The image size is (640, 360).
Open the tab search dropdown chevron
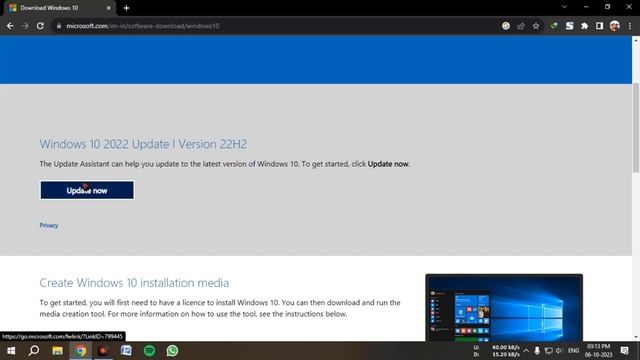(564, 7)
